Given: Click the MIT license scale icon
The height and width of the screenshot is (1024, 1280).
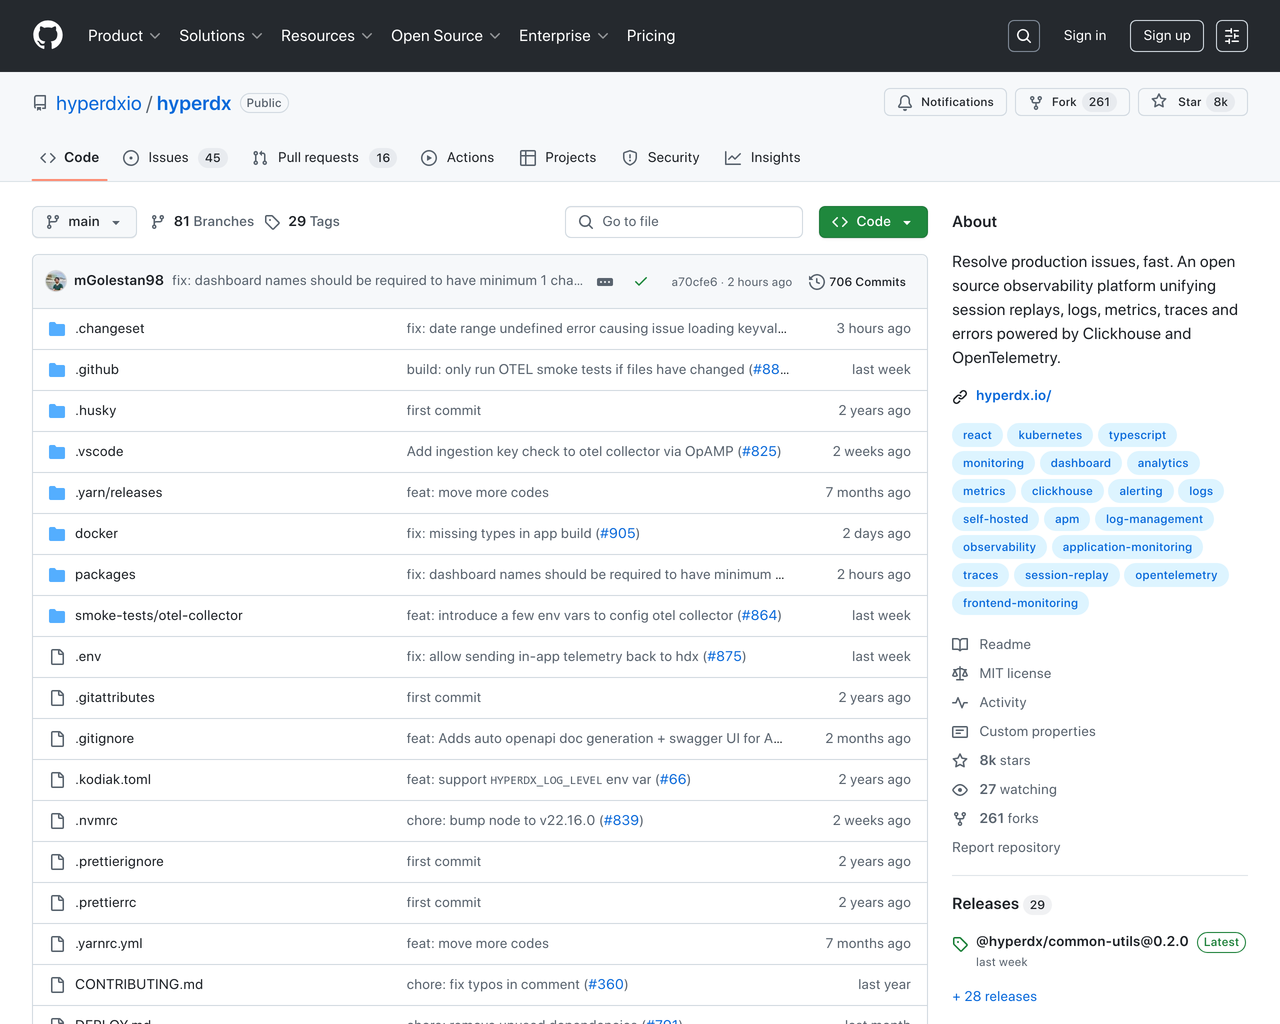Looking at the screenshot, I should (960, 674).
